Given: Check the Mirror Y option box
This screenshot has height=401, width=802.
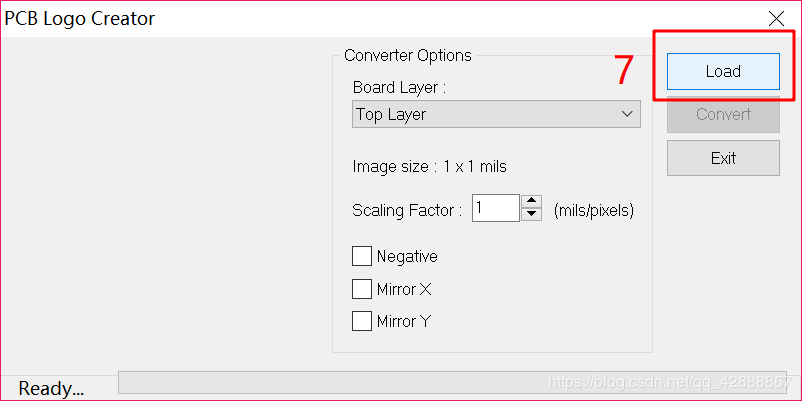Looking at the screenshot, I should pyautogui.click(x=362, y=321).
